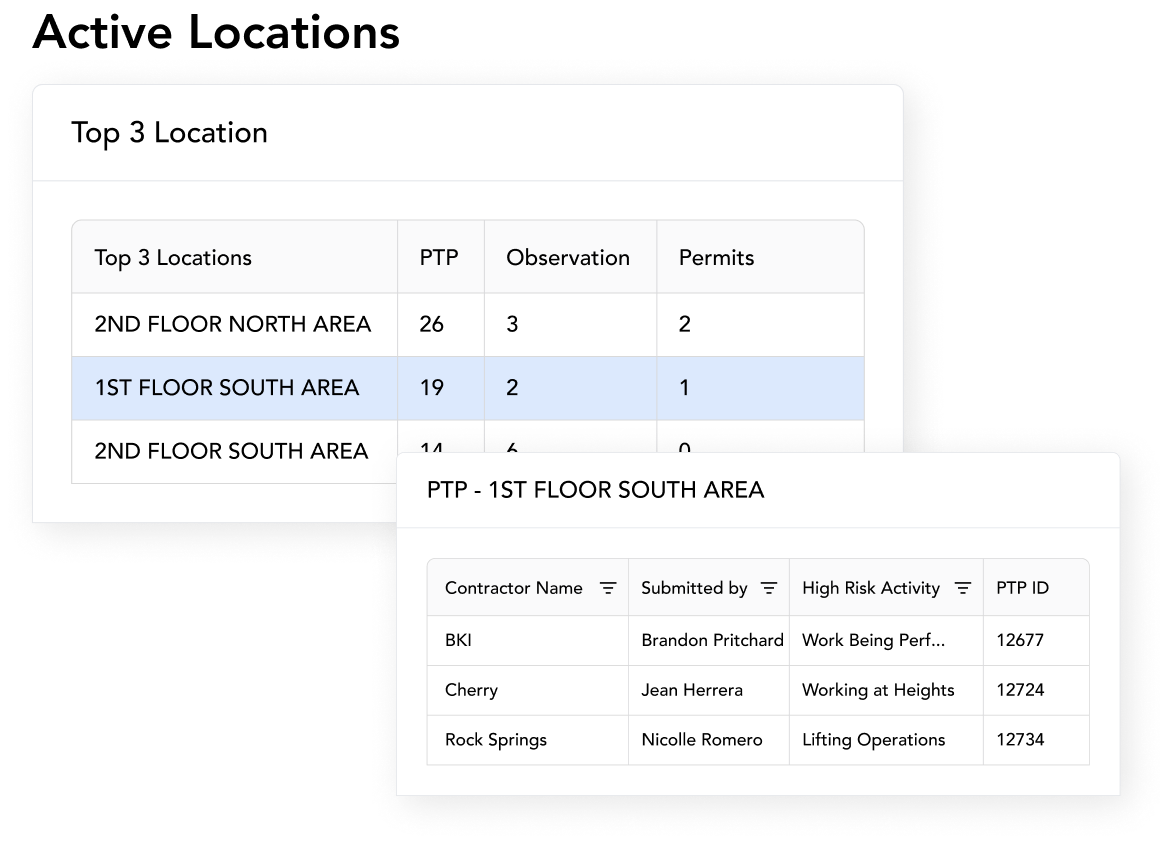The height and width of the screenshot is (844, 1169).
Task: Select the 2ND FLOOR SOUTH AREA row
Action: coord(231,451)
